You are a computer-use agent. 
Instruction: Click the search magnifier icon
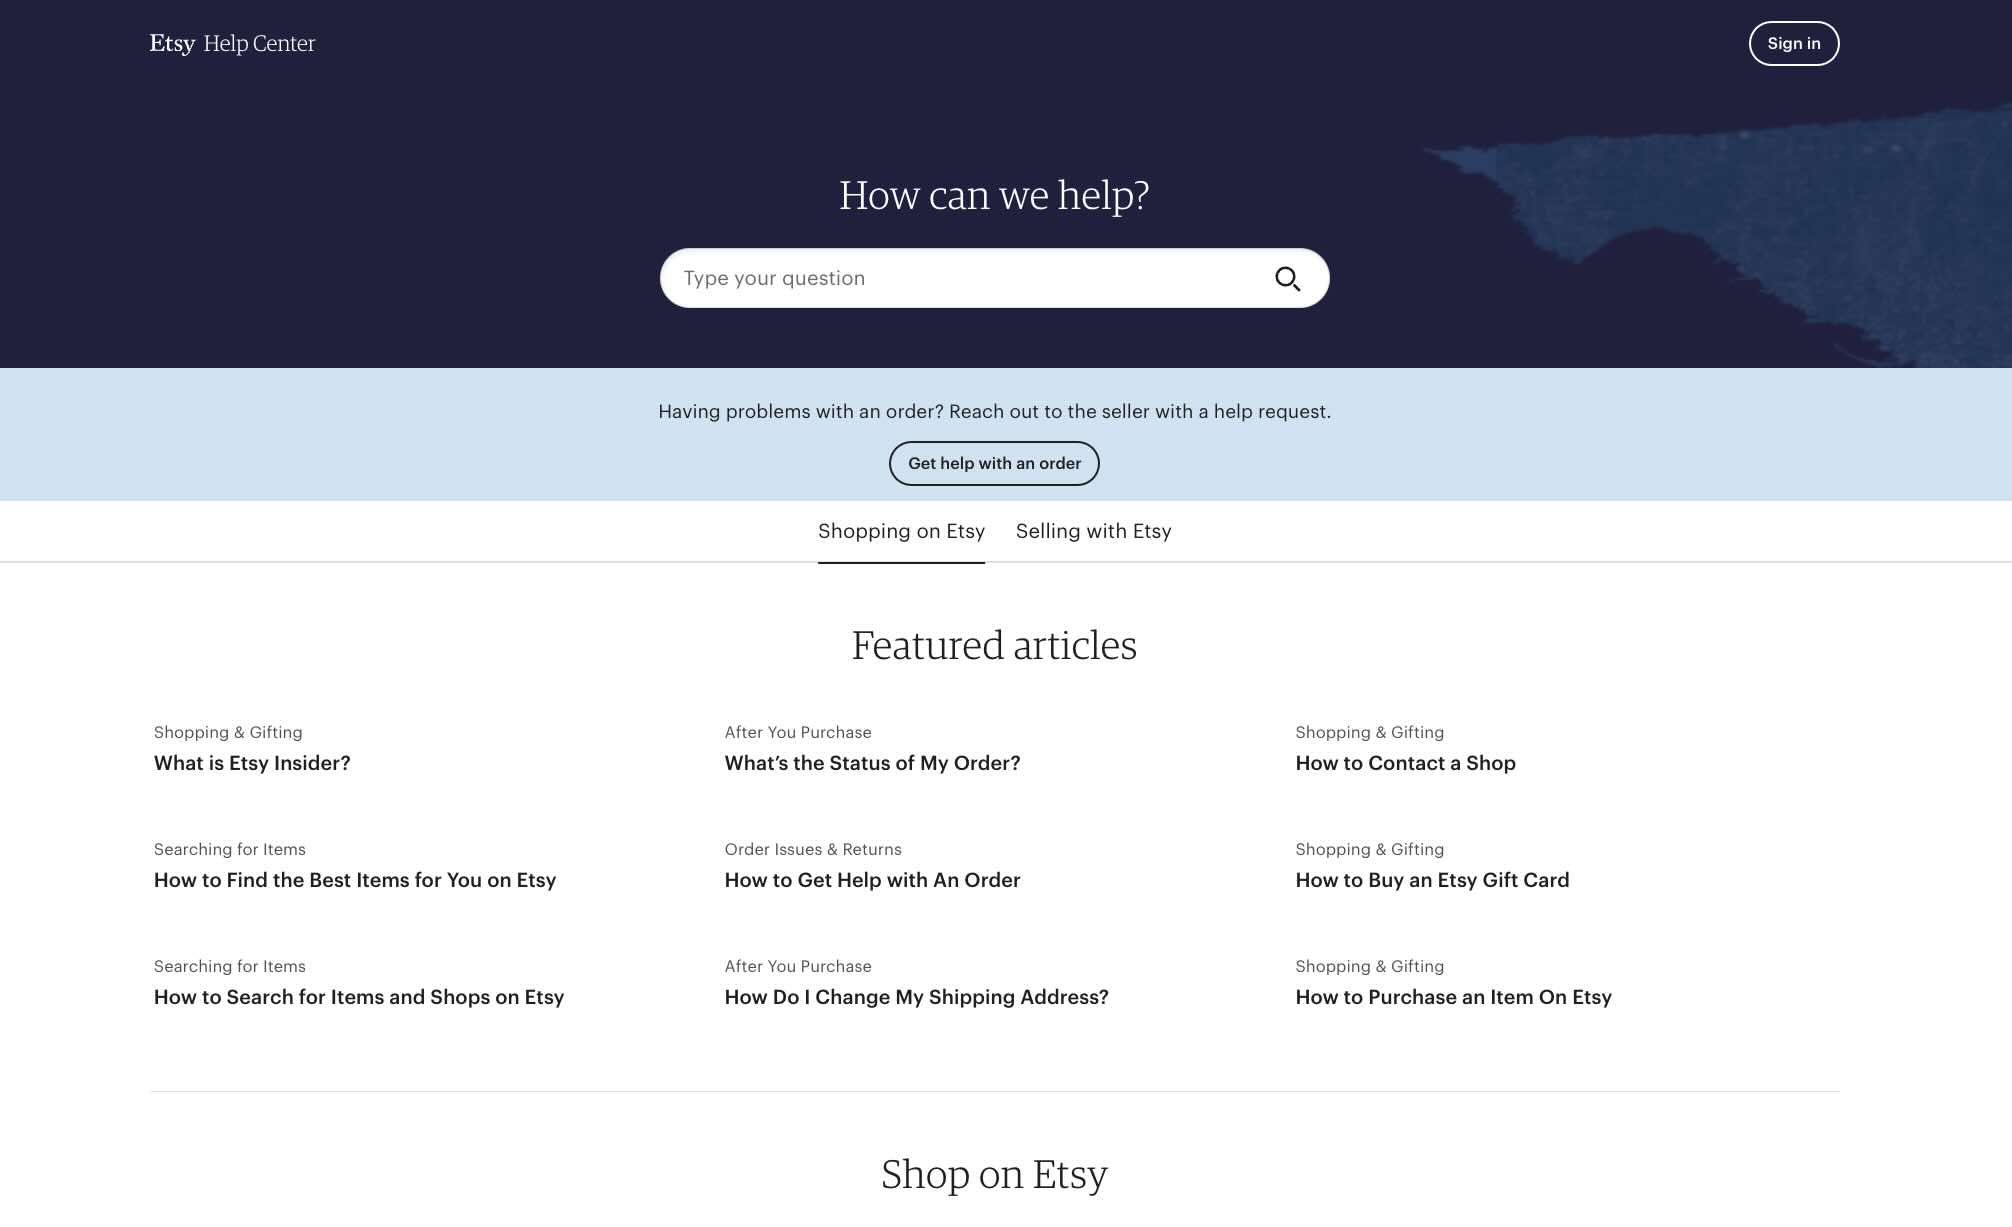click(1287, 279)
